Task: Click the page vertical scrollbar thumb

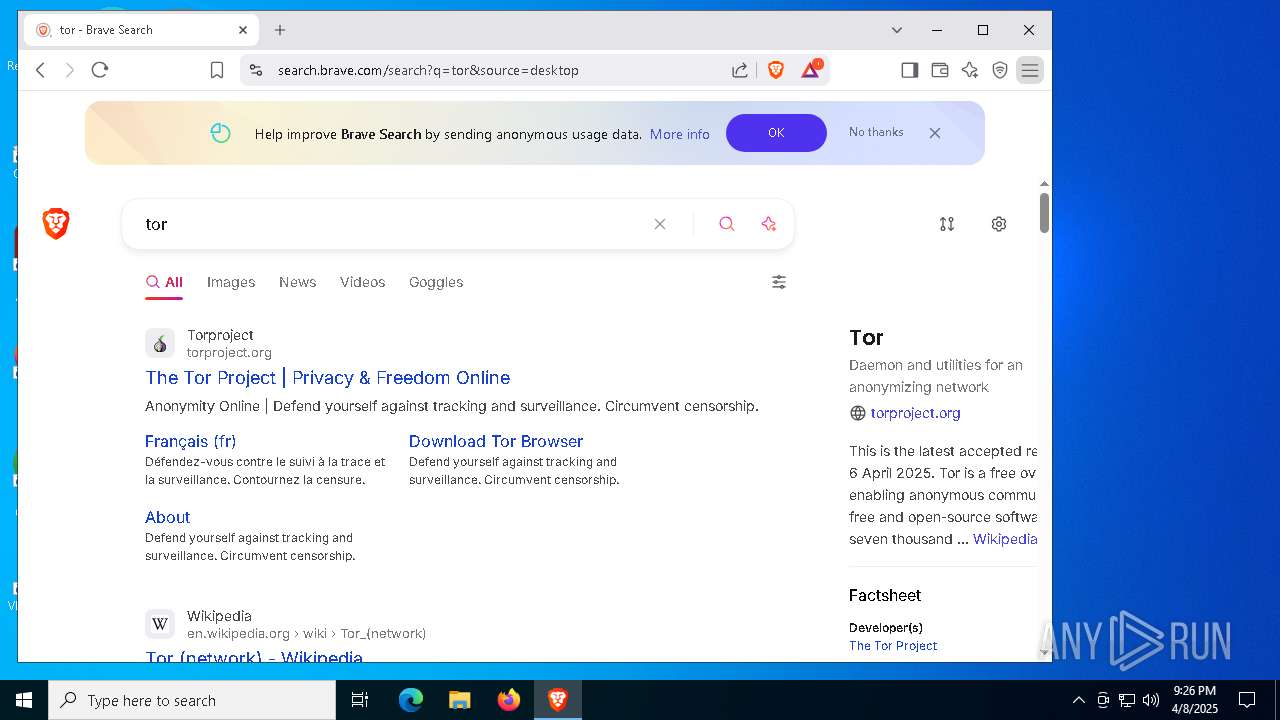Action: [1044, 213]
